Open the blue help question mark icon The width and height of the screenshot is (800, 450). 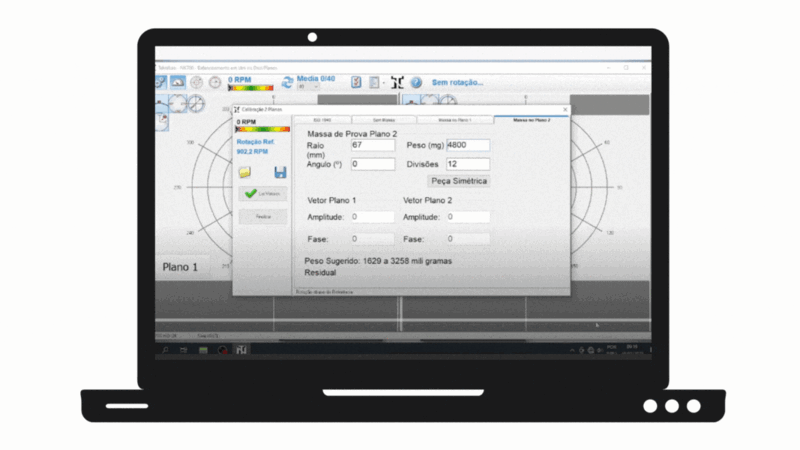(x=416, y=82)
